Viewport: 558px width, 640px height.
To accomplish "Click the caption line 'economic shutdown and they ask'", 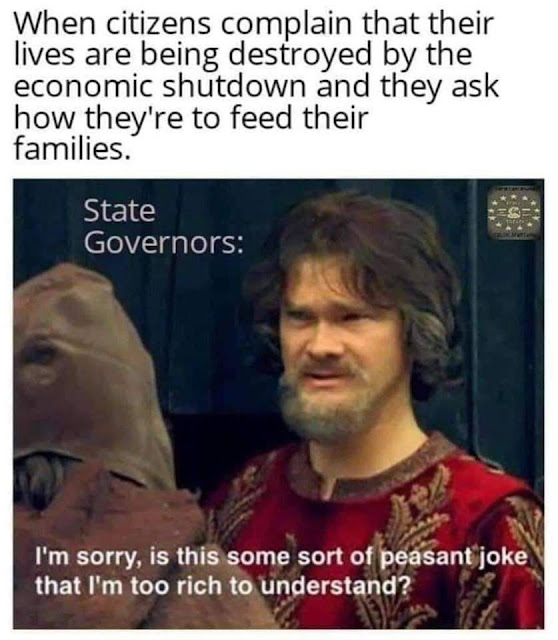I will click(x=256, y=87).
